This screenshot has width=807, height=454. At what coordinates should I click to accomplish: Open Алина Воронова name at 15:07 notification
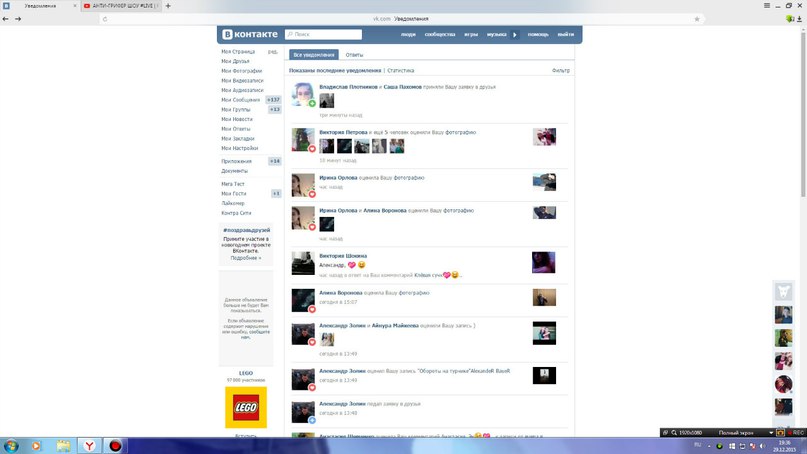[x=341, y=293]
